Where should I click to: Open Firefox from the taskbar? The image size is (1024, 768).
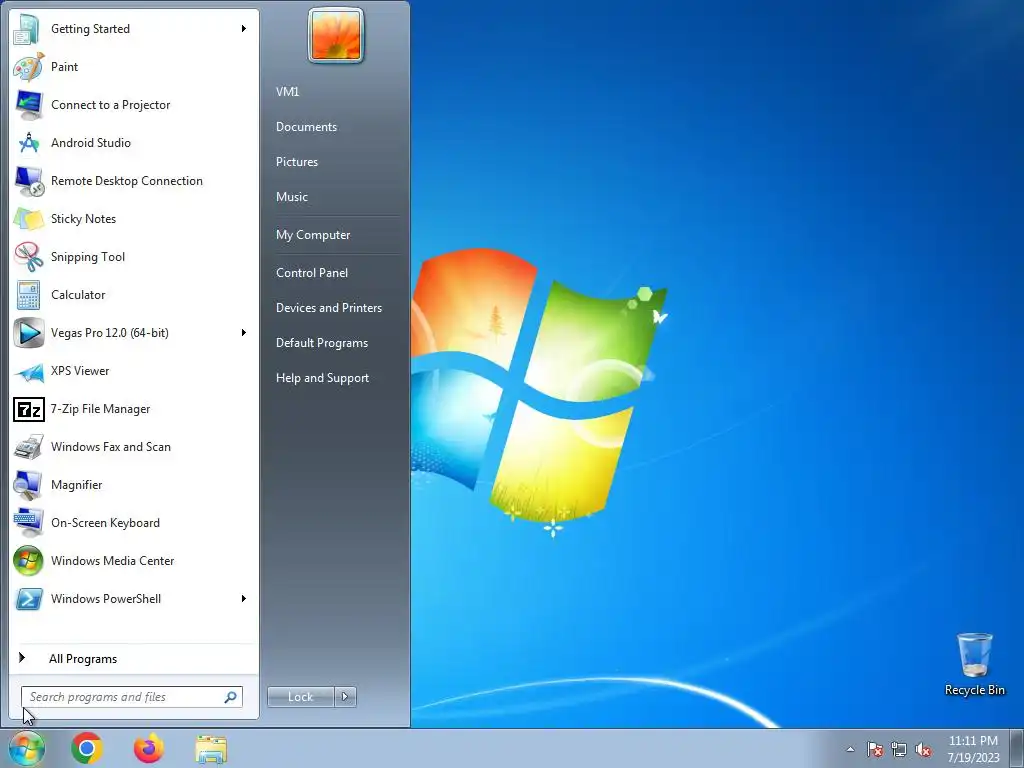(149, 748)
